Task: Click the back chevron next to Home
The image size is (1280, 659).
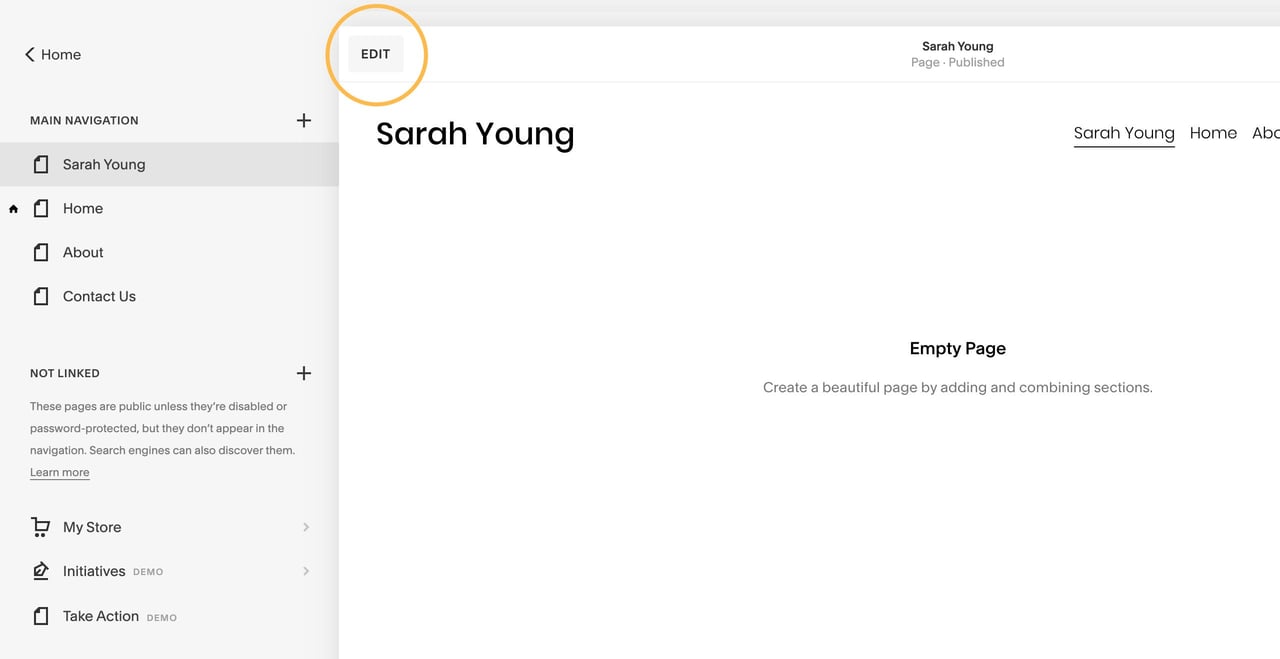Action: (29, 54)
